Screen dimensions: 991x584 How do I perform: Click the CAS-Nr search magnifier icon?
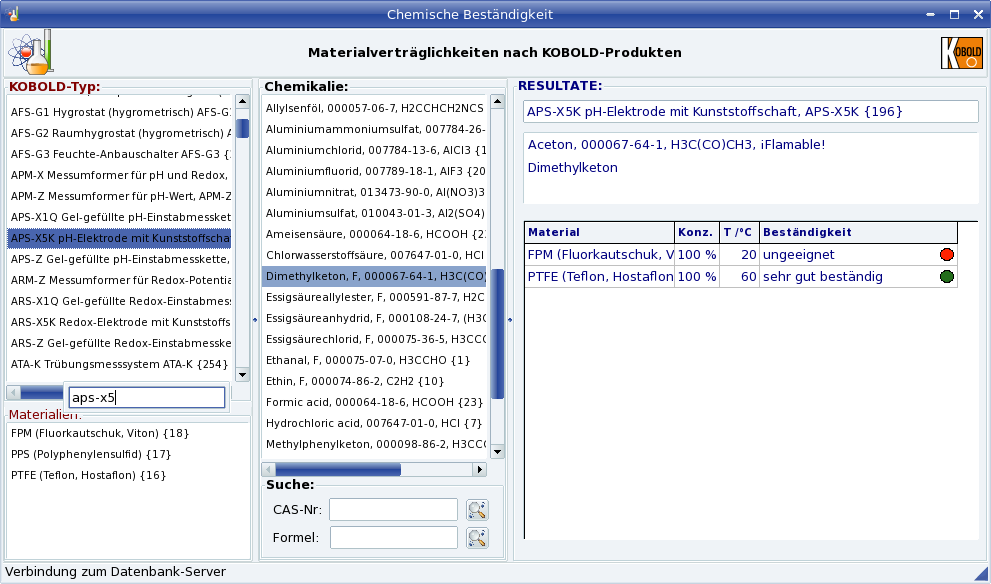click(x=477, y=510)
